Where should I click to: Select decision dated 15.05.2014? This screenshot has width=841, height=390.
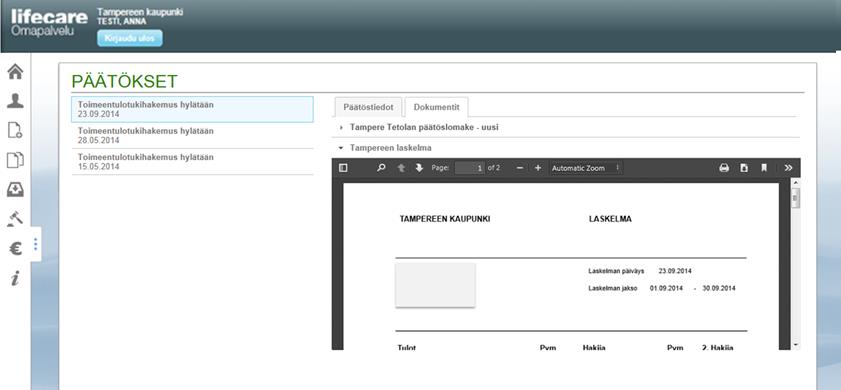(192, 162)
